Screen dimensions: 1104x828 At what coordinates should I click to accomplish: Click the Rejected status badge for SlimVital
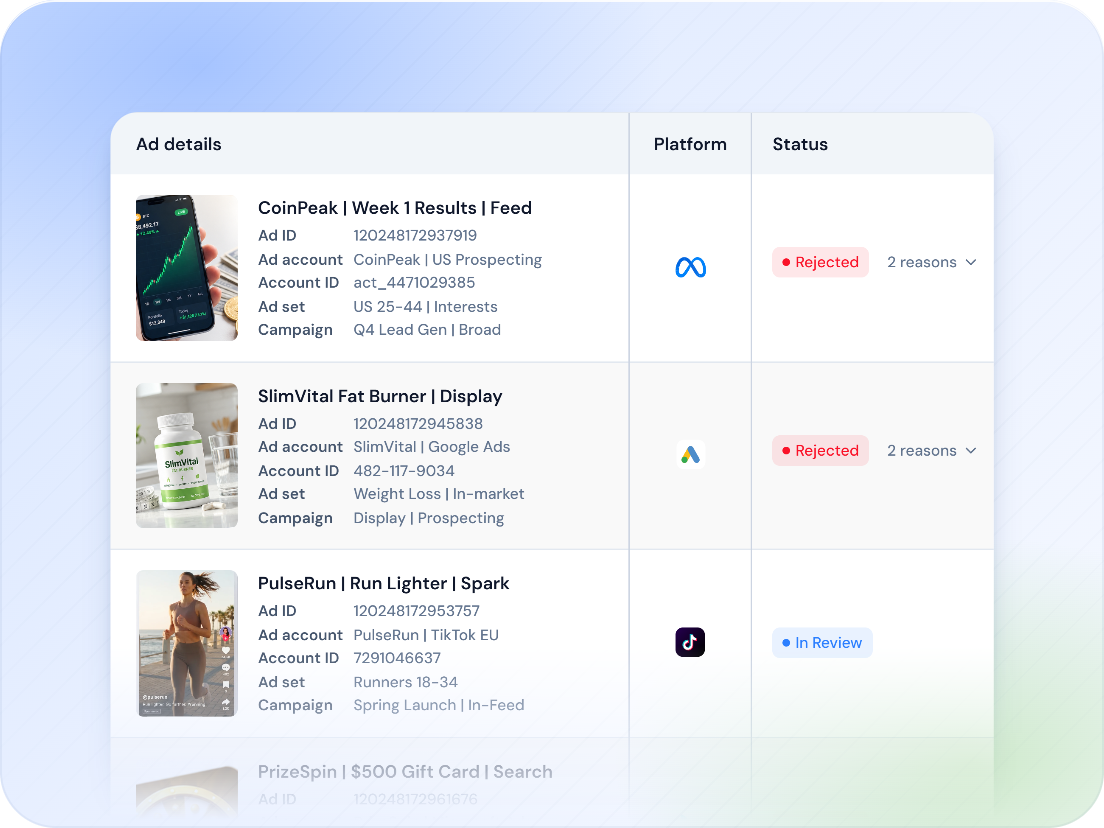click(x=820, y=451)
